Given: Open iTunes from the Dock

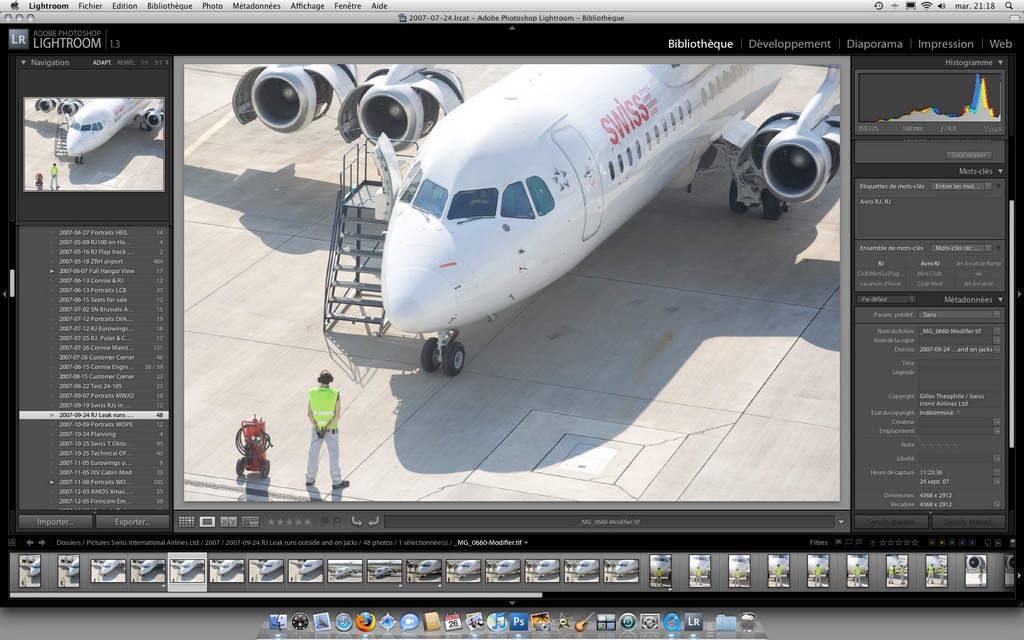Looking at the screenshot, I should pos(497,622).
